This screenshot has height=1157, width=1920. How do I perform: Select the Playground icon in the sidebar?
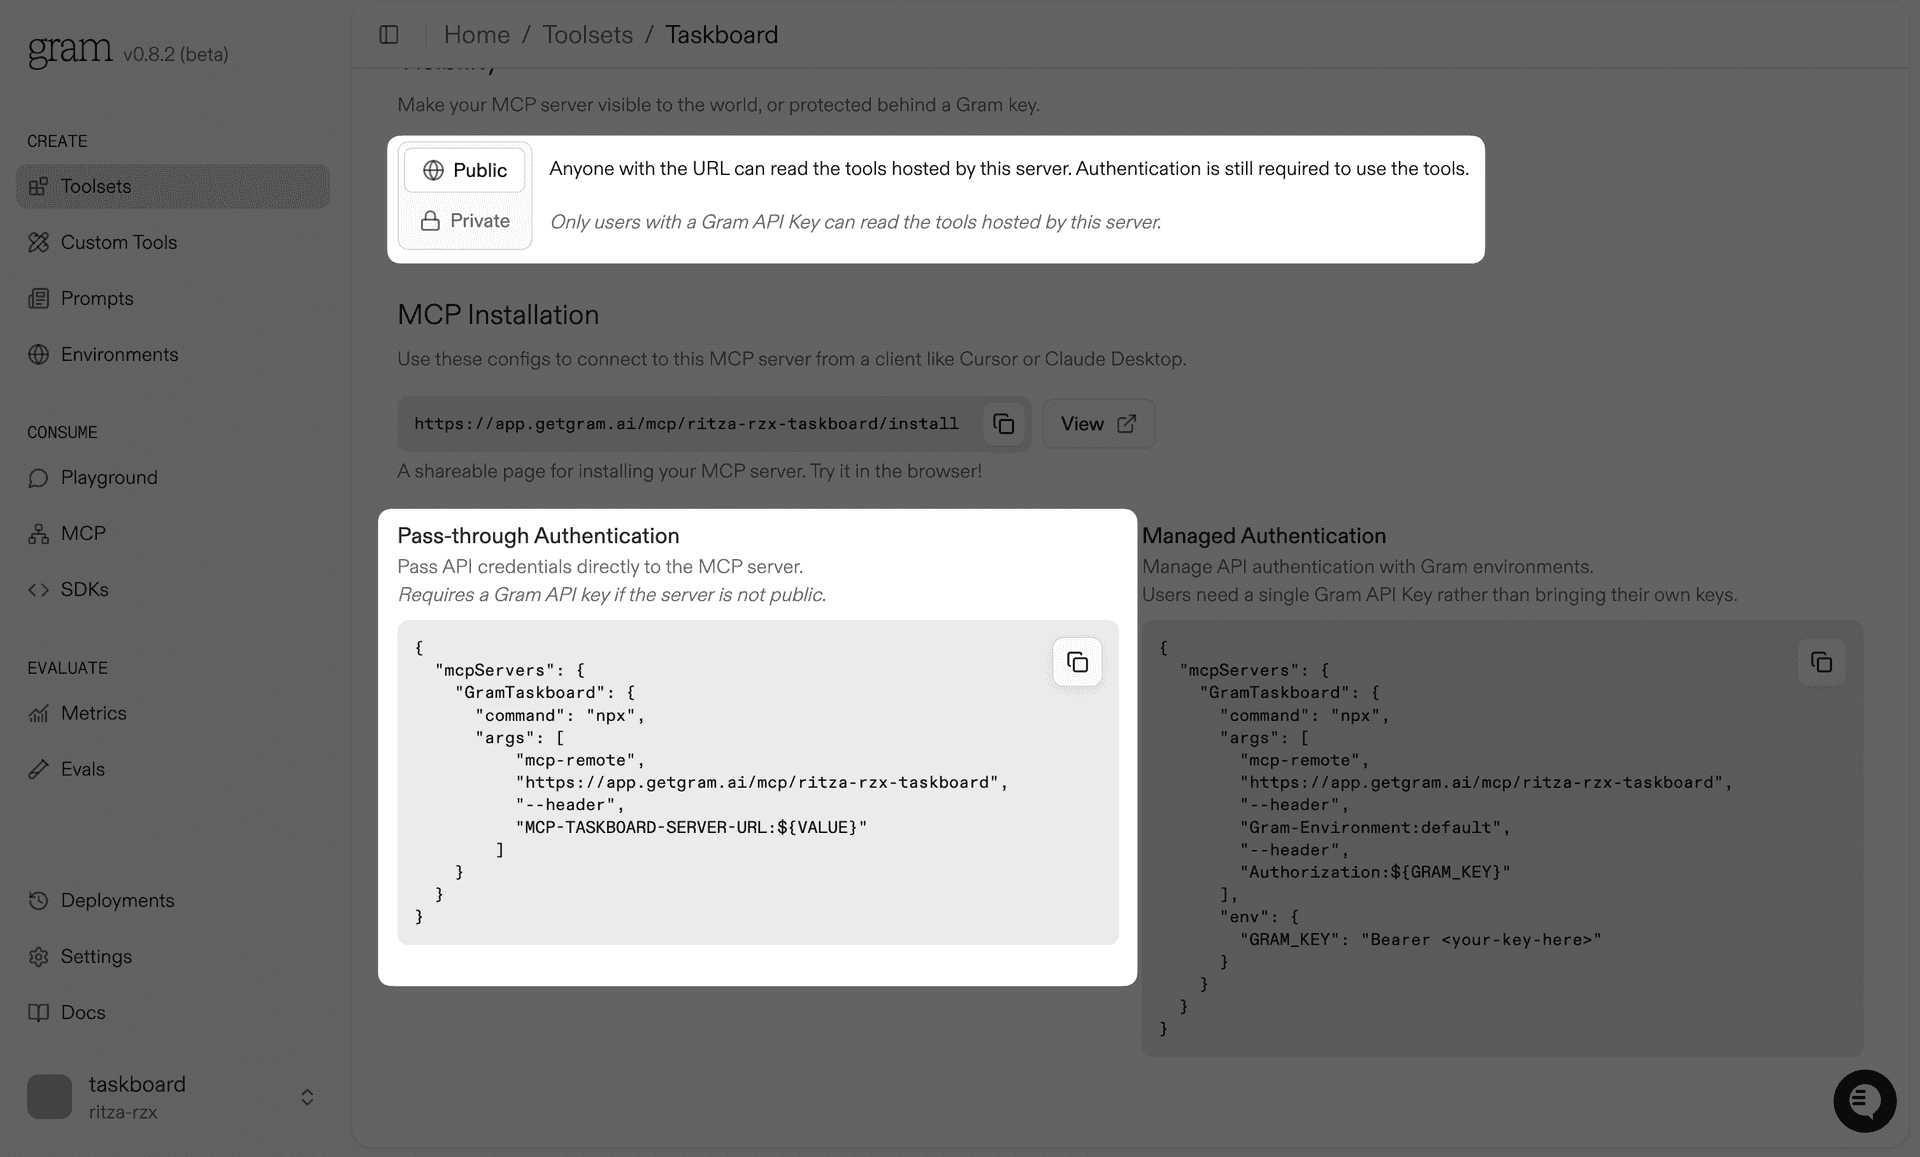pos(38,478)
